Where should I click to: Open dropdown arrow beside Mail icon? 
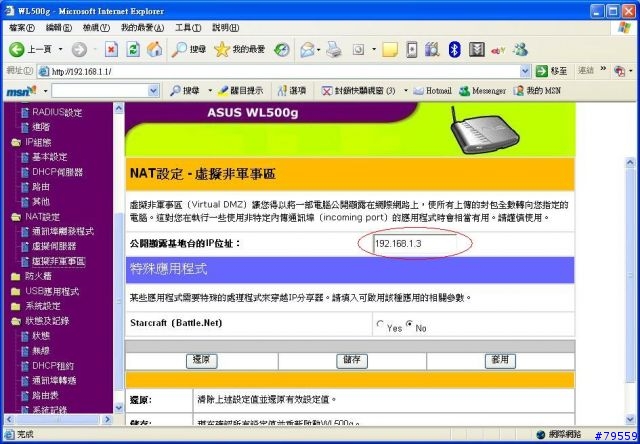tap(318, 50)
